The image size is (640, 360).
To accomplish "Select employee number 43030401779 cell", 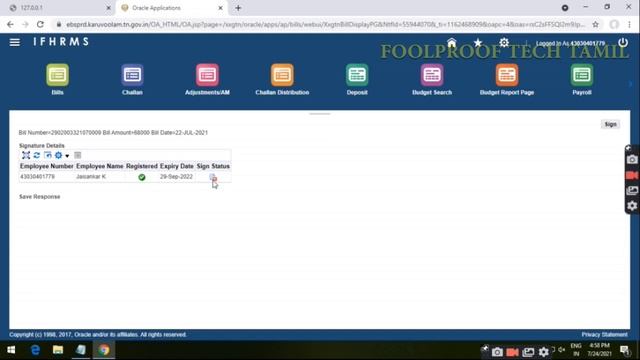I will [x=37, y=177].
